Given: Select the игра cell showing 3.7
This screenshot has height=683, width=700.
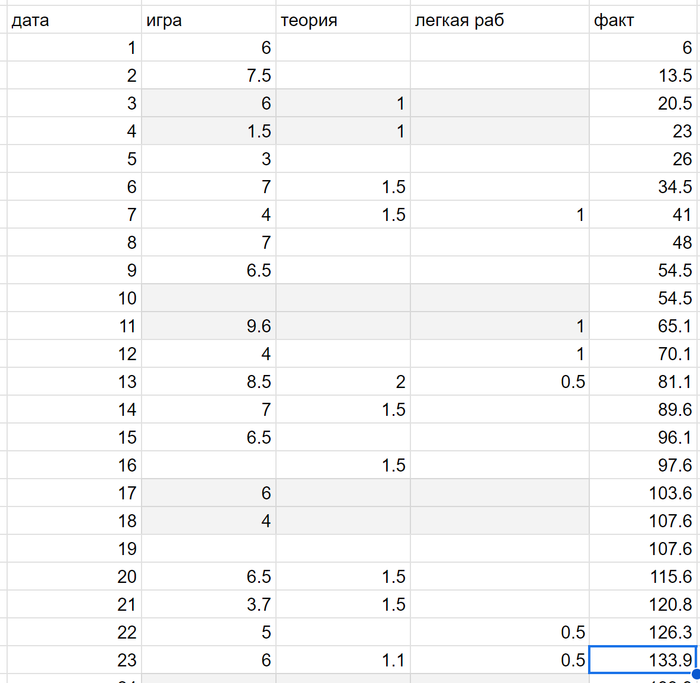Looking at the screenshot, I should pos(208,603).
